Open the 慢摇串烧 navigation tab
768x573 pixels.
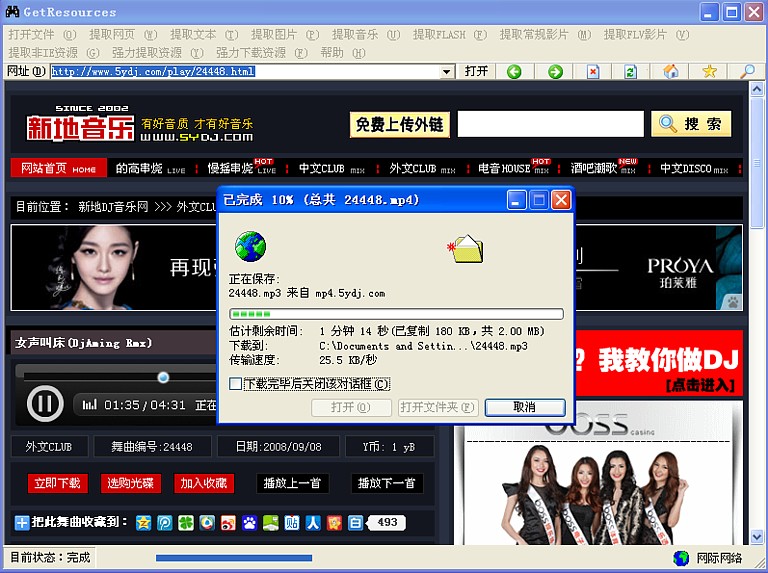tap(242, 168)
